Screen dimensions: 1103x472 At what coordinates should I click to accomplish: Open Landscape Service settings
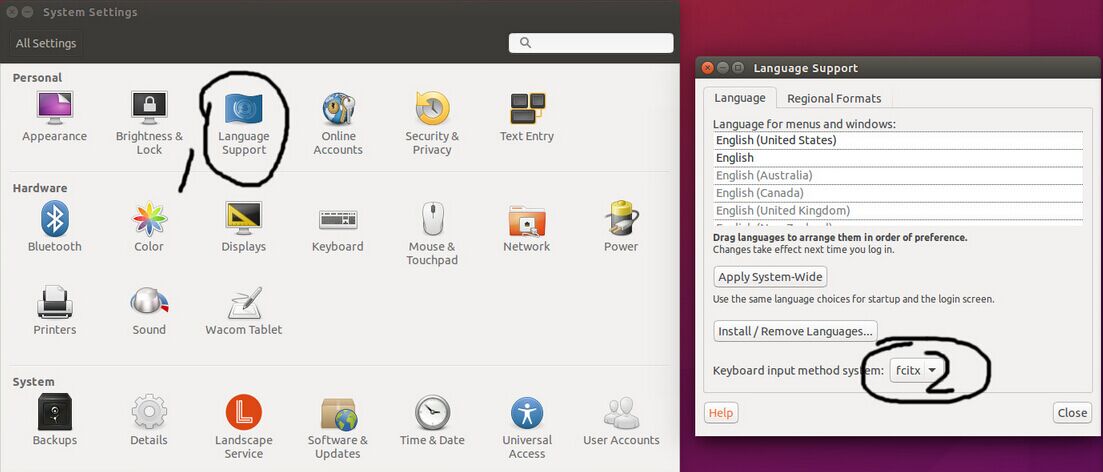243,426
